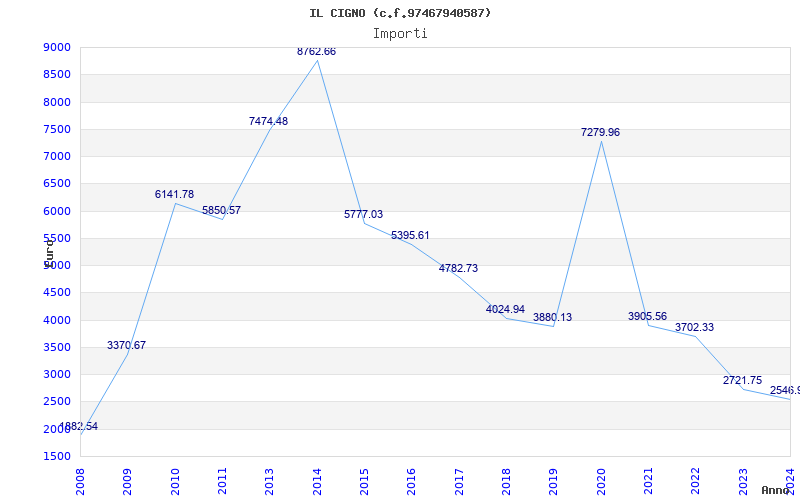Select the data label 7279.96
Viewport: 800px width, 500px height.
601,133
